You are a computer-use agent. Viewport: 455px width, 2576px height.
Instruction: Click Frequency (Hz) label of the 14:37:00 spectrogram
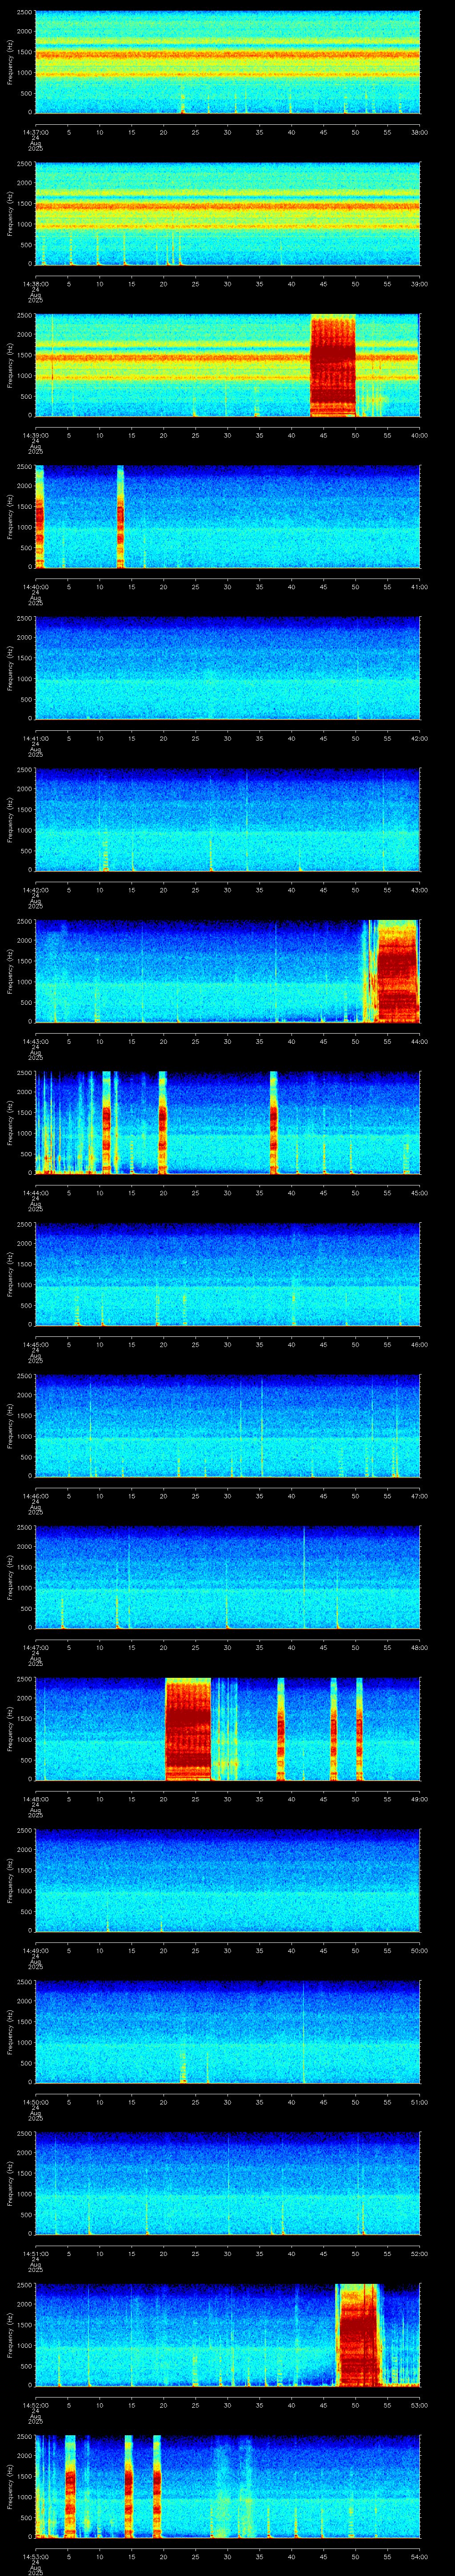point(10,63)
